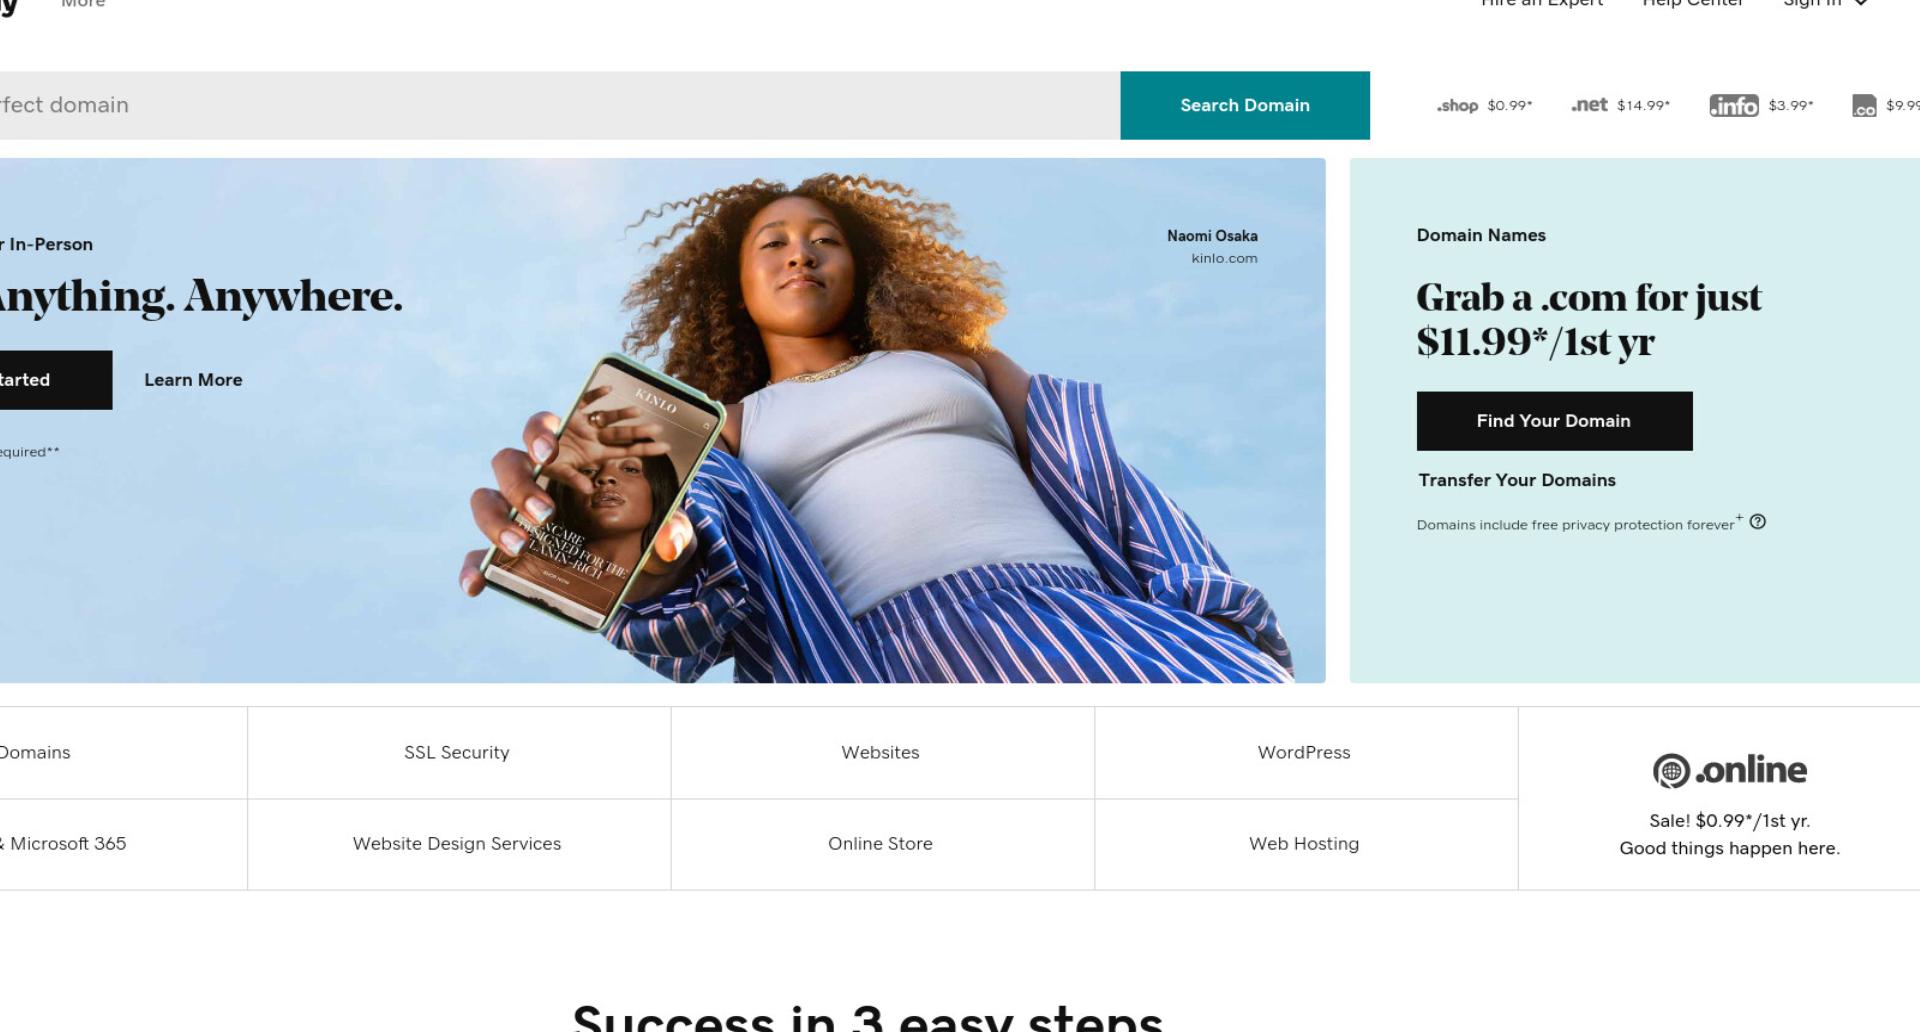Go to Website Design Services
Viewport: 1920px width, 1032px height.
(x=459, y=844)
